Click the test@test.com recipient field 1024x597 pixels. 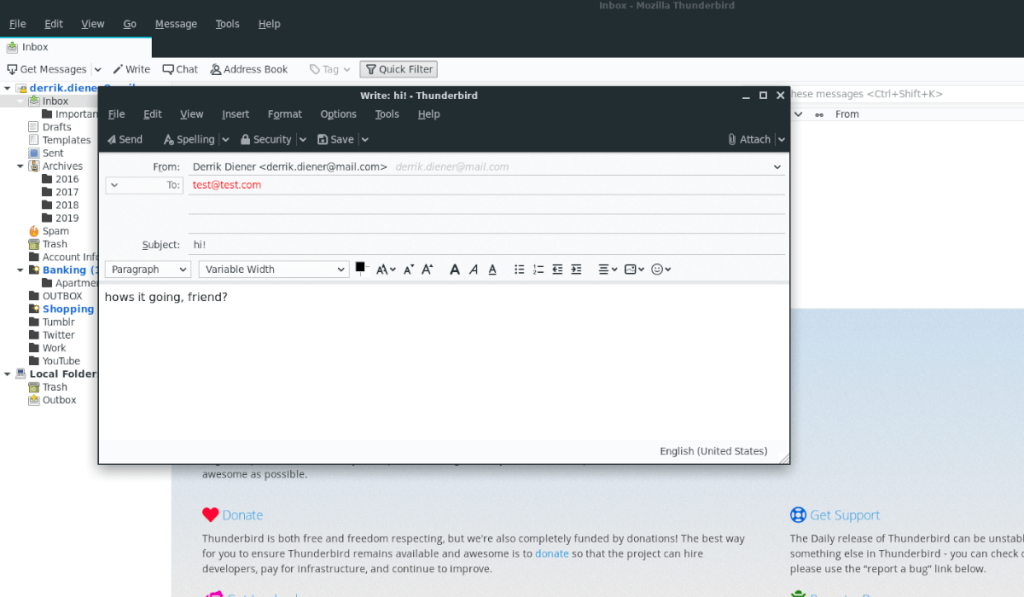pyautogui.click(x=227, y=184)
